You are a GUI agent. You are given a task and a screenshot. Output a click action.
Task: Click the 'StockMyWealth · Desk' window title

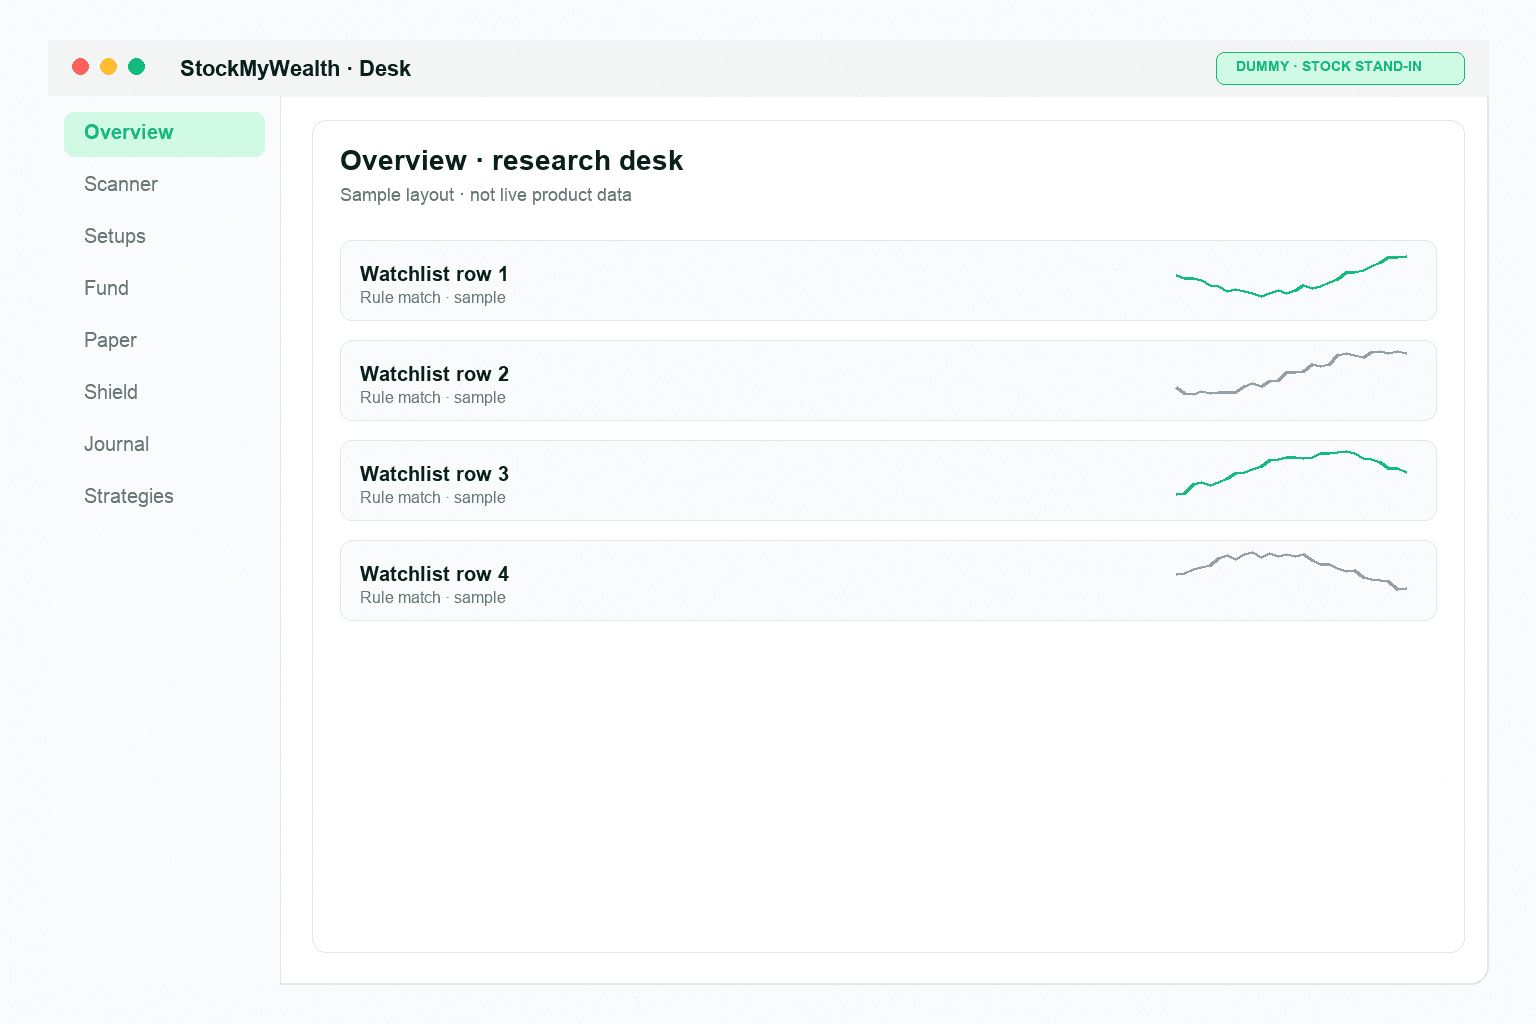(295, 68)
